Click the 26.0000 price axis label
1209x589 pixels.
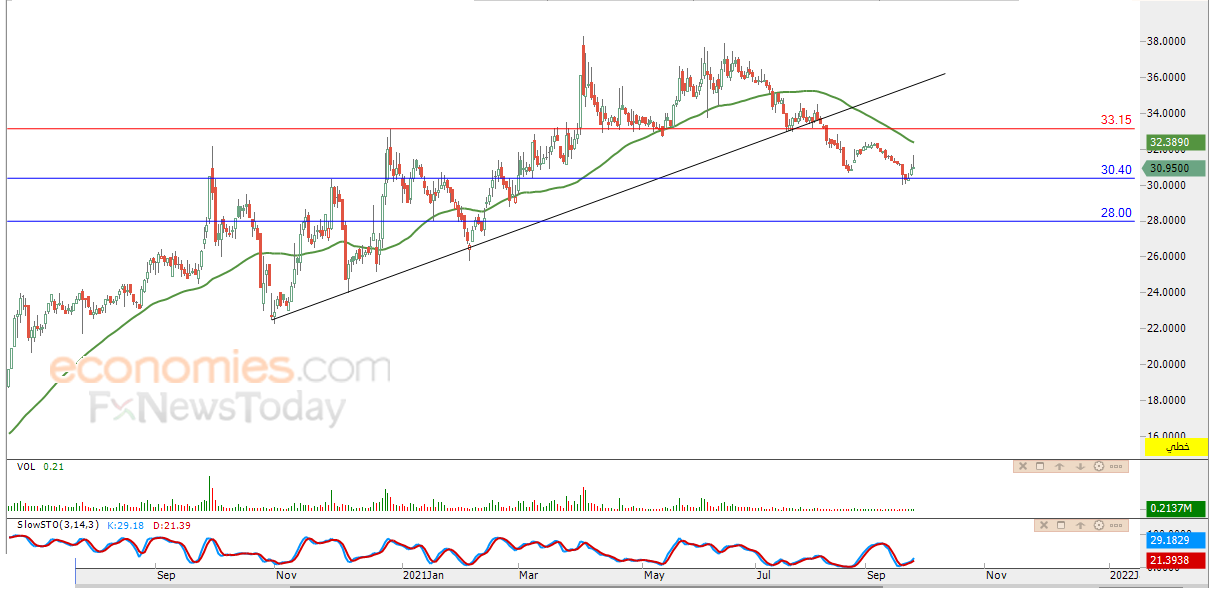click(1166, 257)
